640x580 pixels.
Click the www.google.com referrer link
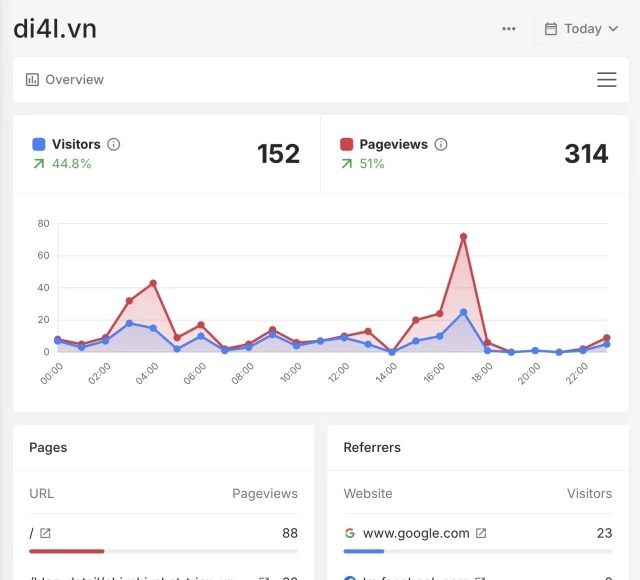pyautogui.click(x=416, y=533)
